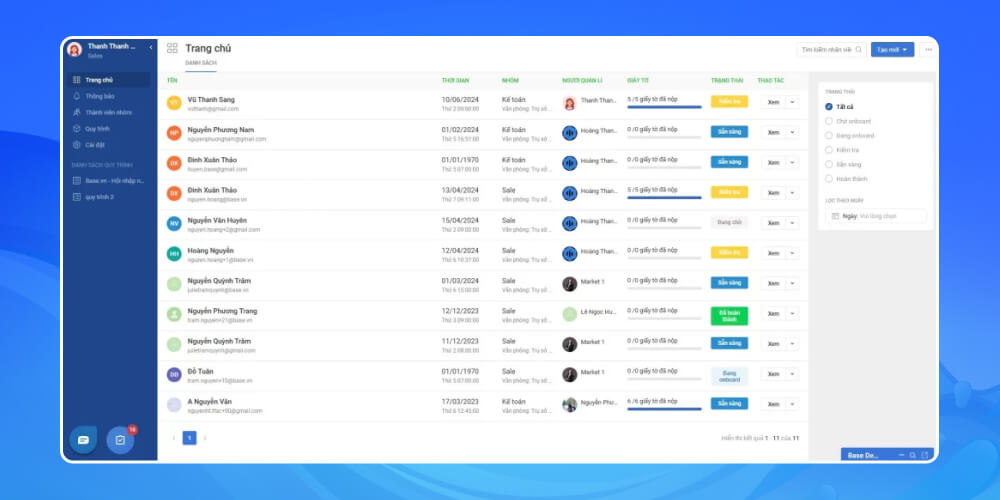Click the VT avatar of Vũ Thanh Sang

click(x=174, y=103)
